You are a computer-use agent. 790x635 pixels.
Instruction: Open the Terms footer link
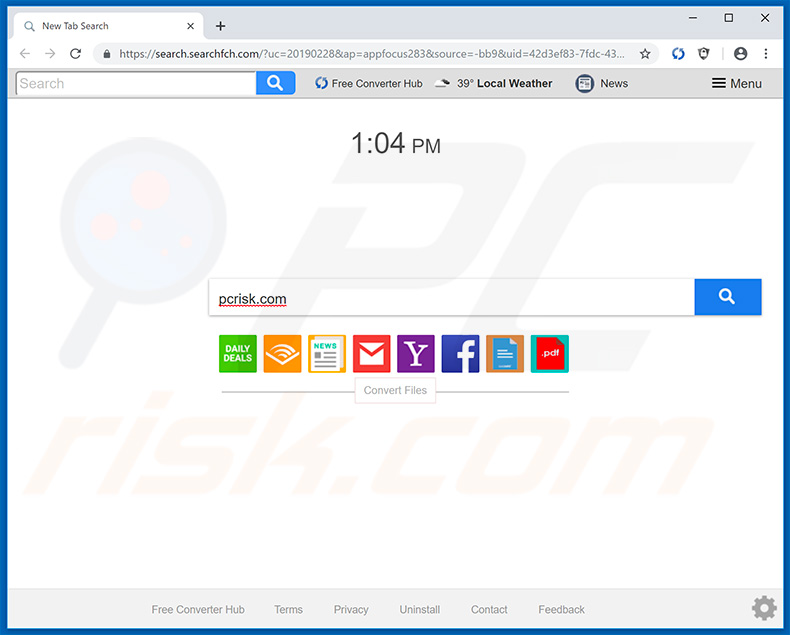point(288,609)
